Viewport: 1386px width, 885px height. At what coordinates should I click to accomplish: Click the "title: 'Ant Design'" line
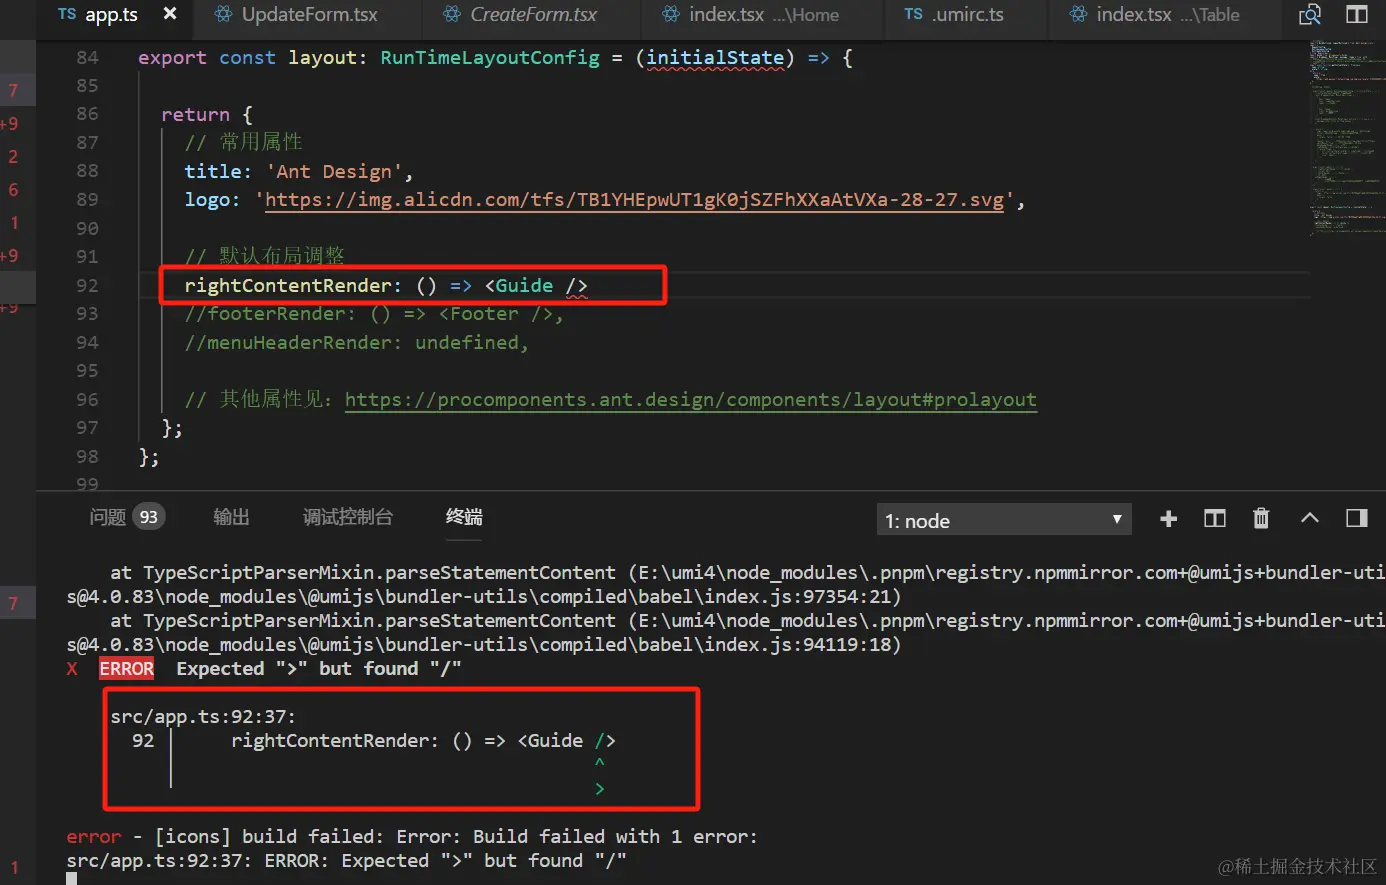298,172
